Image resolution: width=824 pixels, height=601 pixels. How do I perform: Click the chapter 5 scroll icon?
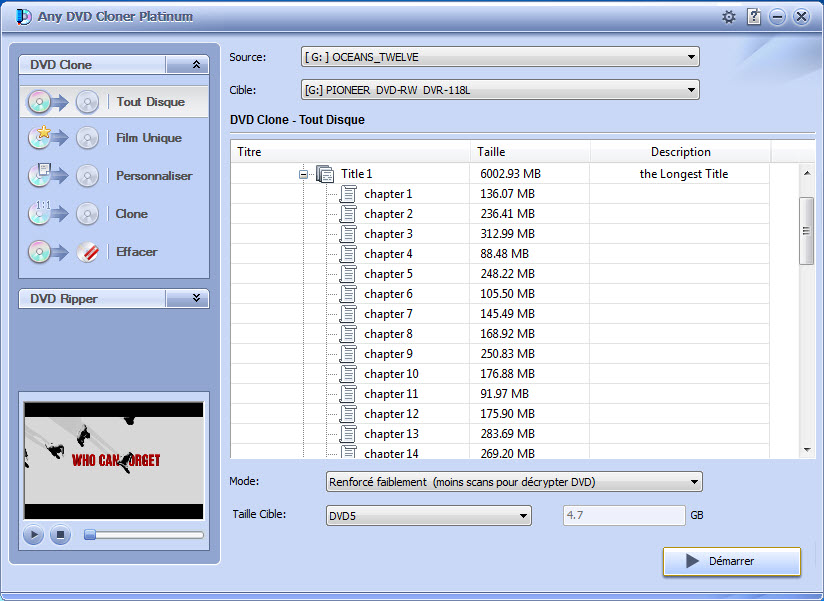click(x=348, y=274)
